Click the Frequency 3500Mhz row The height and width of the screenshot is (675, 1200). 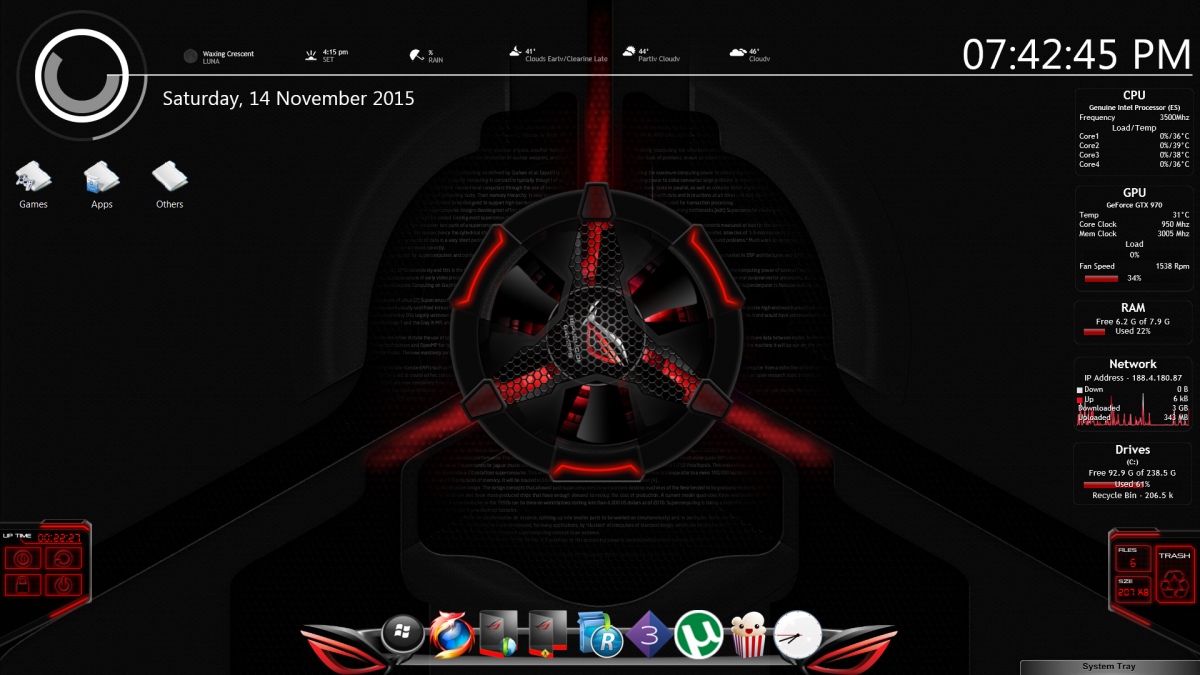(1133, 117)
